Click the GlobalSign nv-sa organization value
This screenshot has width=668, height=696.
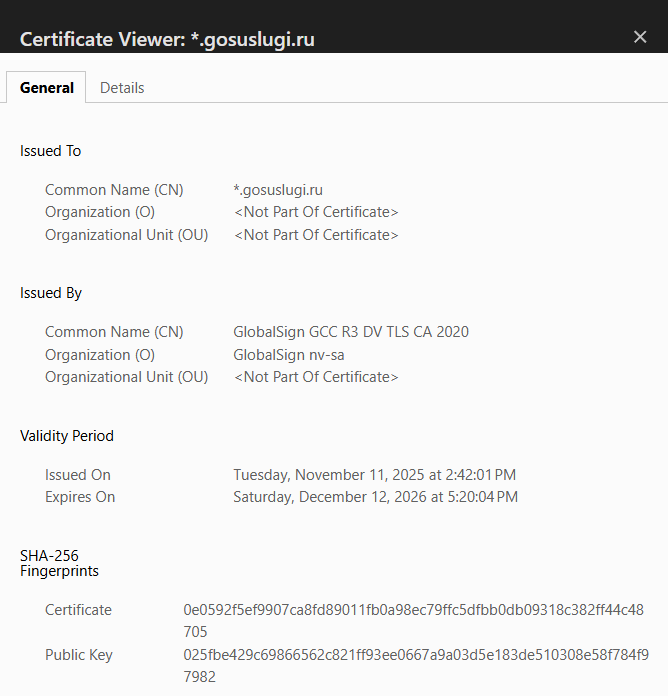coord(289,355)
